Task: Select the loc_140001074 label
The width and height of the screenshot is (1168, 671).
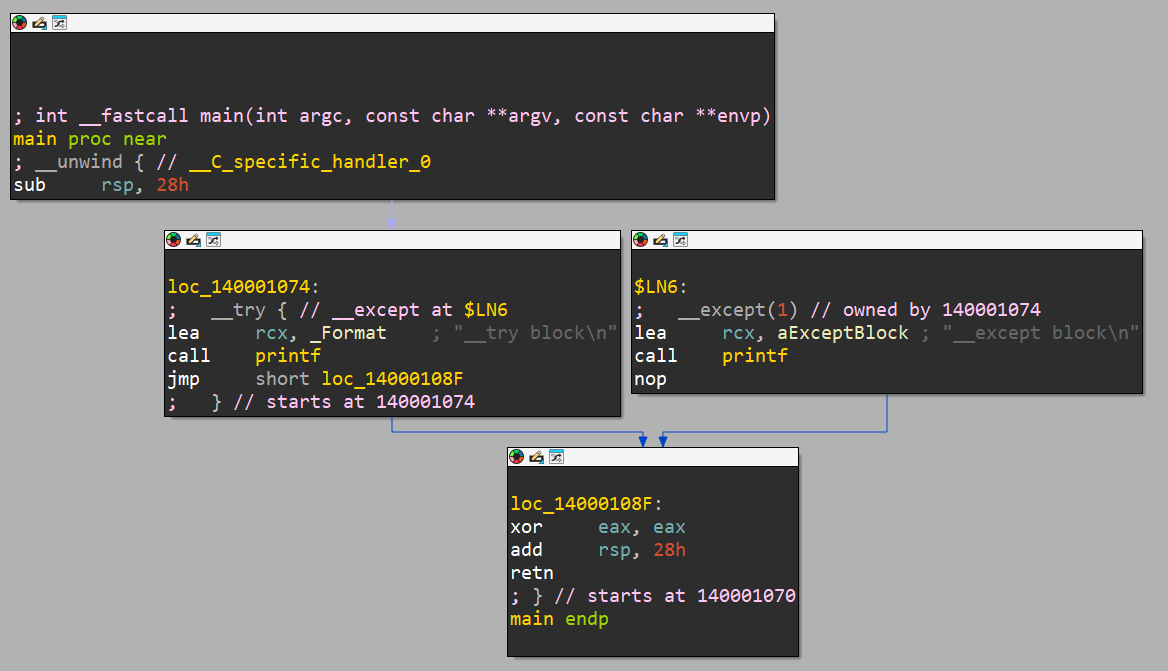Action: pos(243,287)
